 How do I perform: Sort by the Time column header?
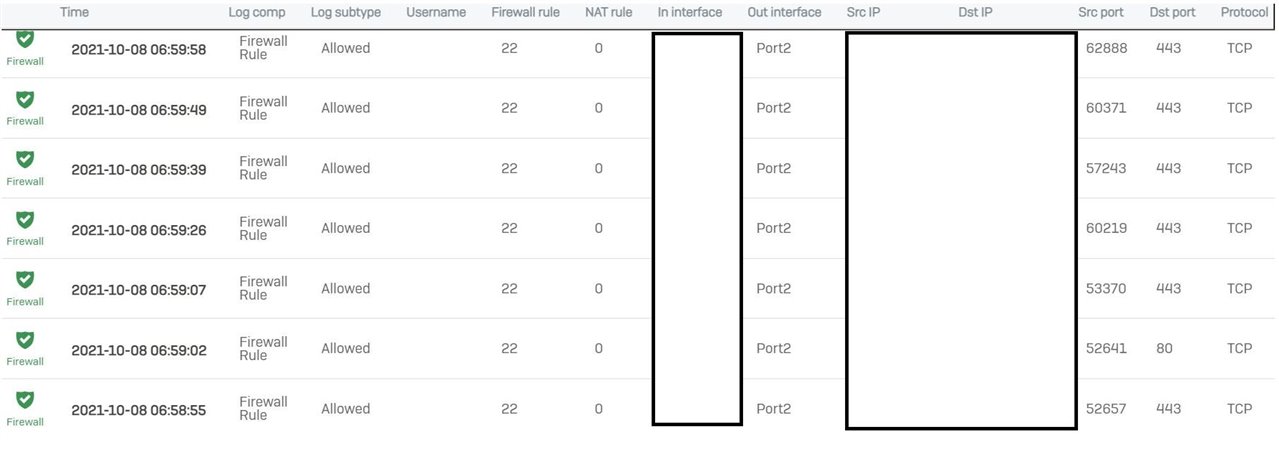click(x=74, y=12)
